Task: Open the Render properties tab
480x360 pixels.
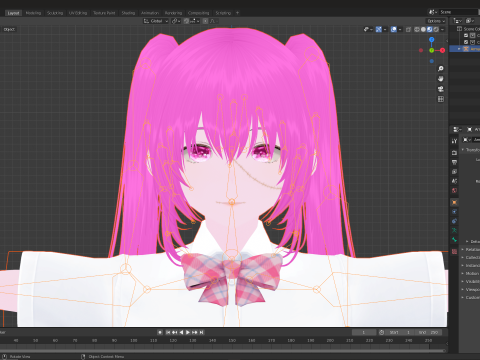Action: click(454, 153)
